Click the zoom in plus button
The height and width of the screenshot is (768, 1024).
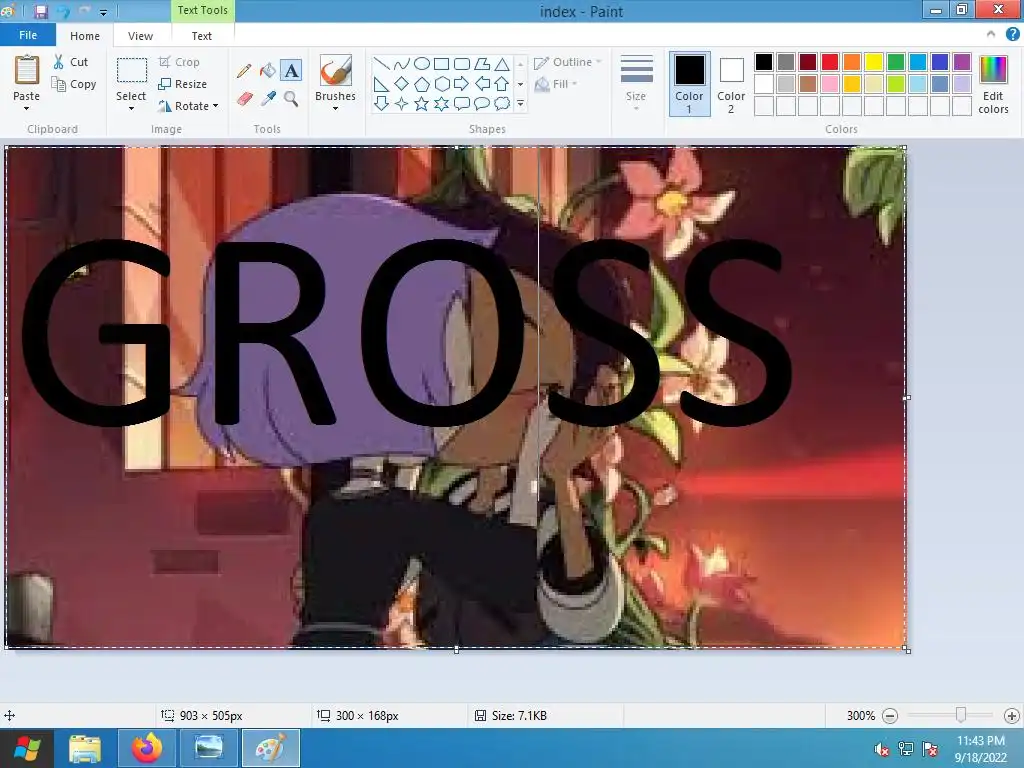pyautogui.click(x=1012, y=716)
